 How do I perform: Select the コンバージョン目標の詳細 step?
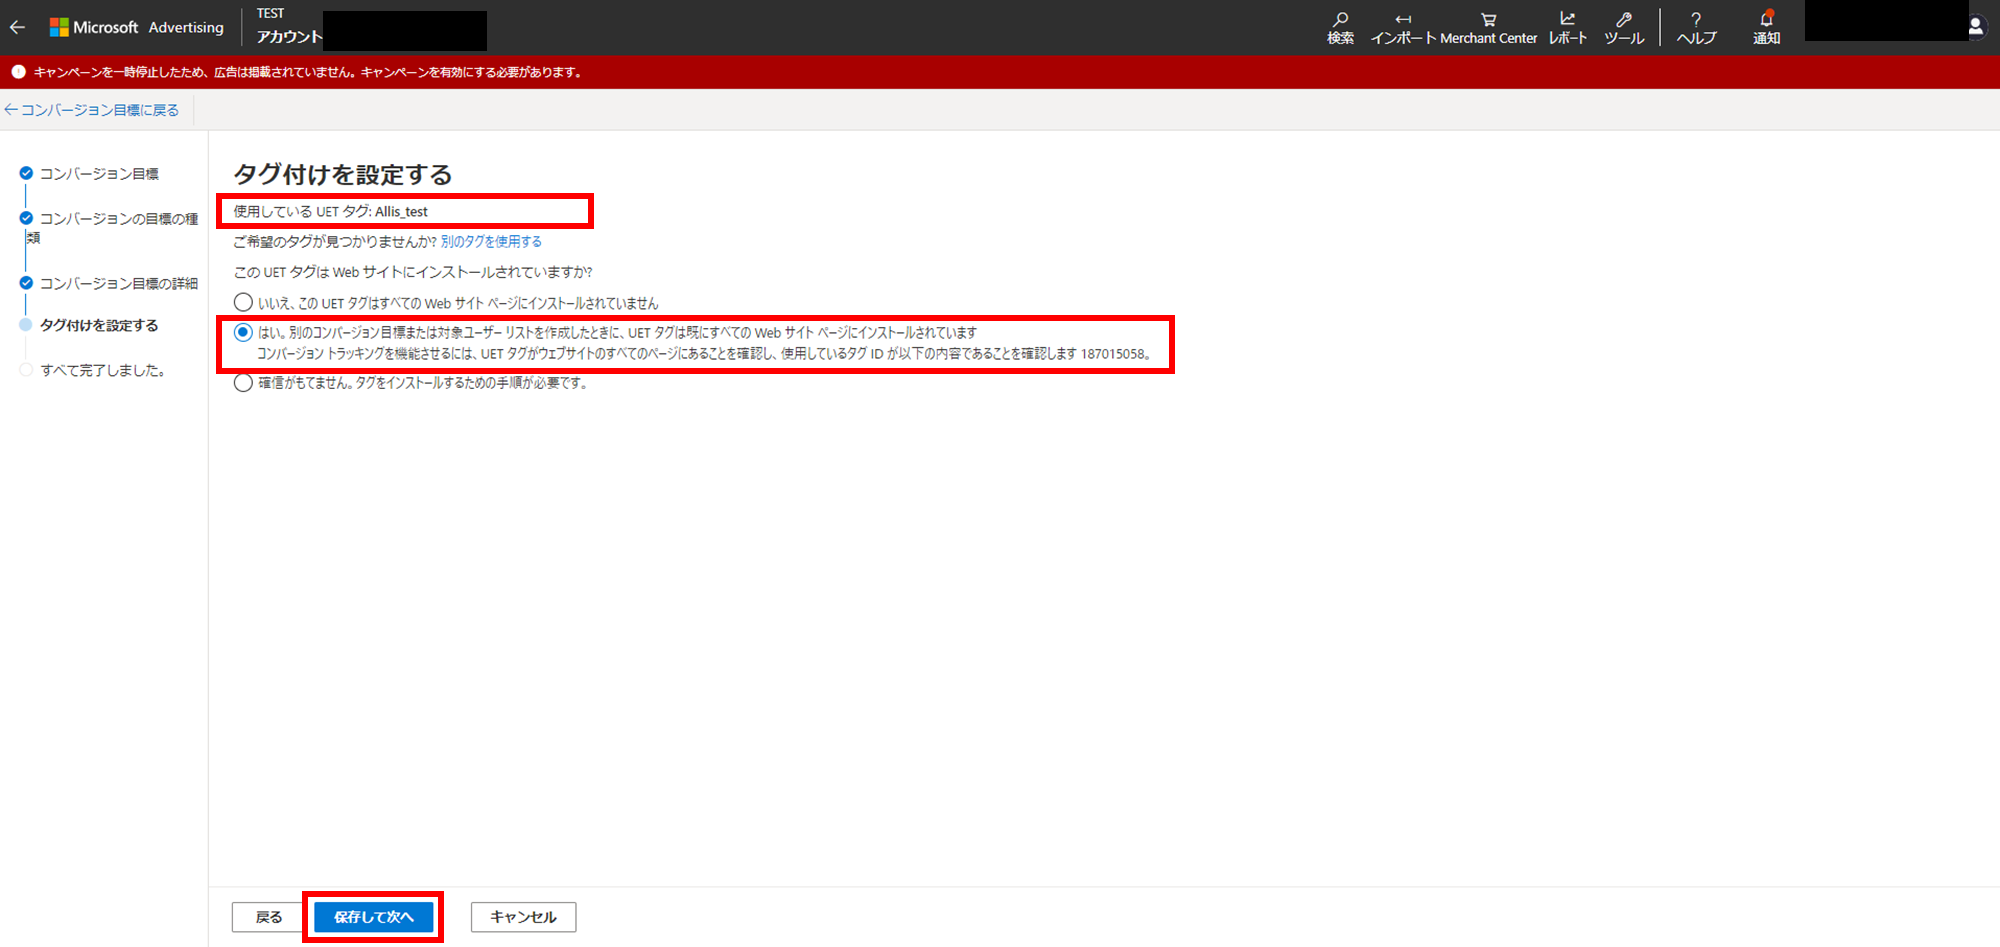pos(110,284)
